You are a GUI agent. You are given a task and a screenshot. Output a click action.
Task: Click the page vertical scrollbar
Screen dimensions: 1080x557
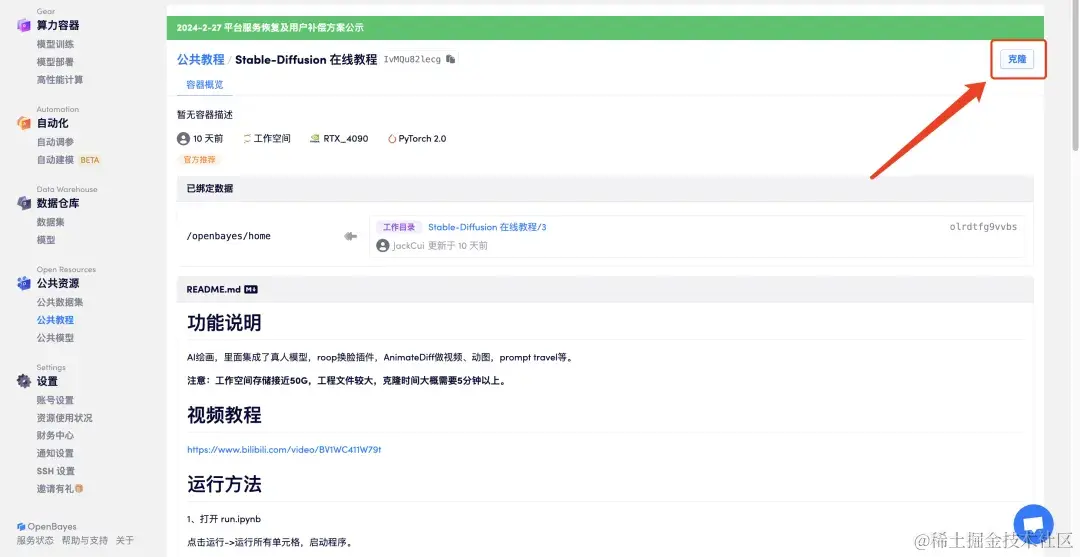click(1075, 76)
